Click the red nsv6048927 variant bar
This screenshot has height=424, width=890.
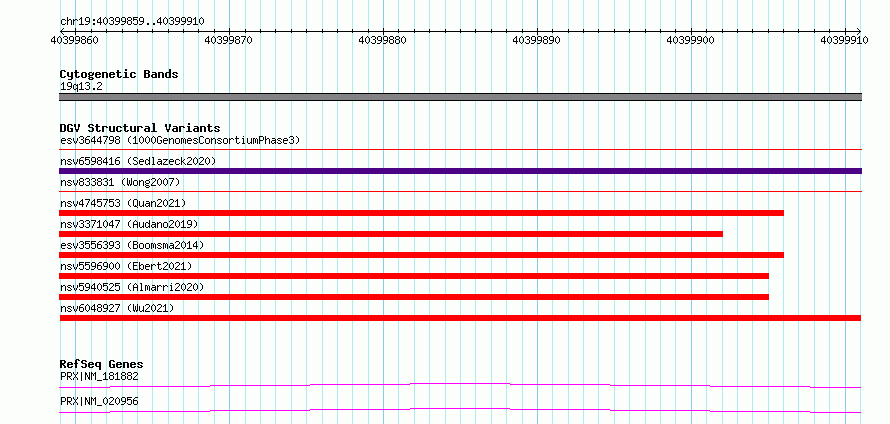460,318
